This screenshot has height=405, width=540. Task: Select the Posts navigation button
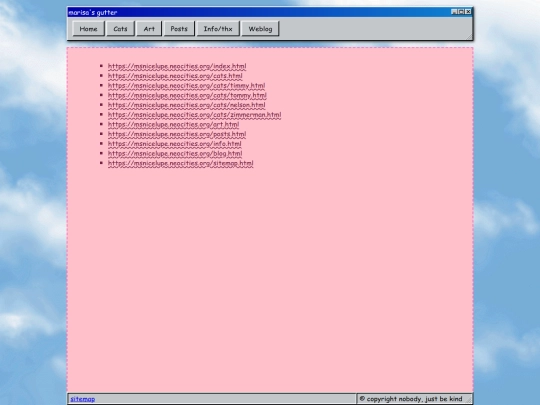179,29
